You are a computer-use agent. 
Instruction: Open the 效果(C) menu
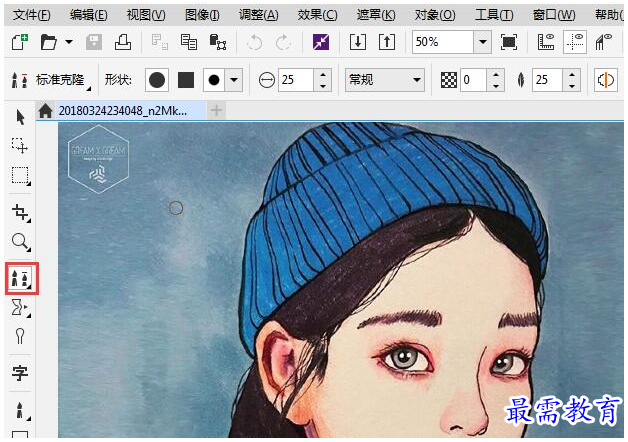click(x=317, y=15)
